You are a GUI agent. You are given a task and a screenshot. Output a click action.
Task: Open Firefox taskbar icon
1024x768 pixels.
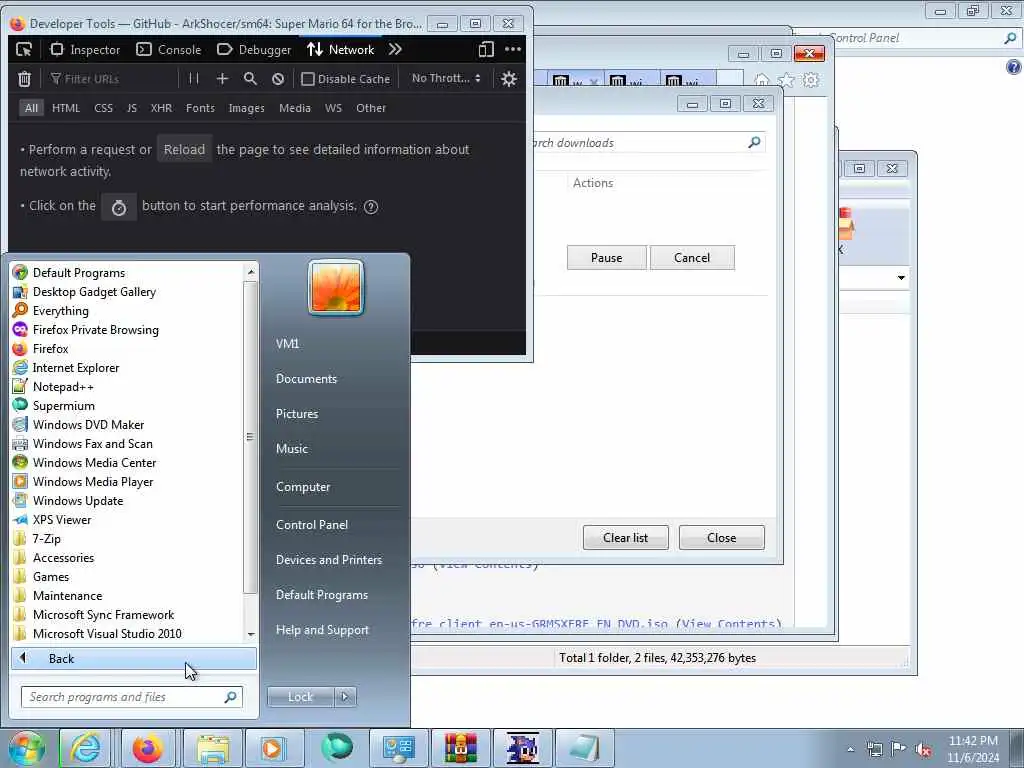[x=147, y=748]
